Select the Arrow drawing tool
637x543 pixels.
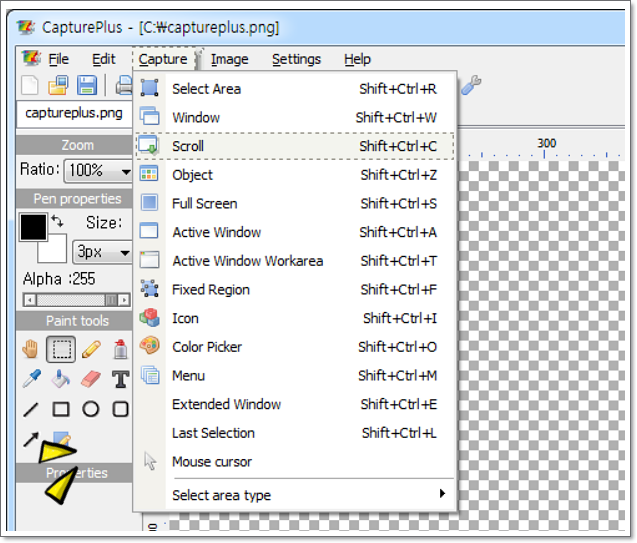click(x=31, y=439)
